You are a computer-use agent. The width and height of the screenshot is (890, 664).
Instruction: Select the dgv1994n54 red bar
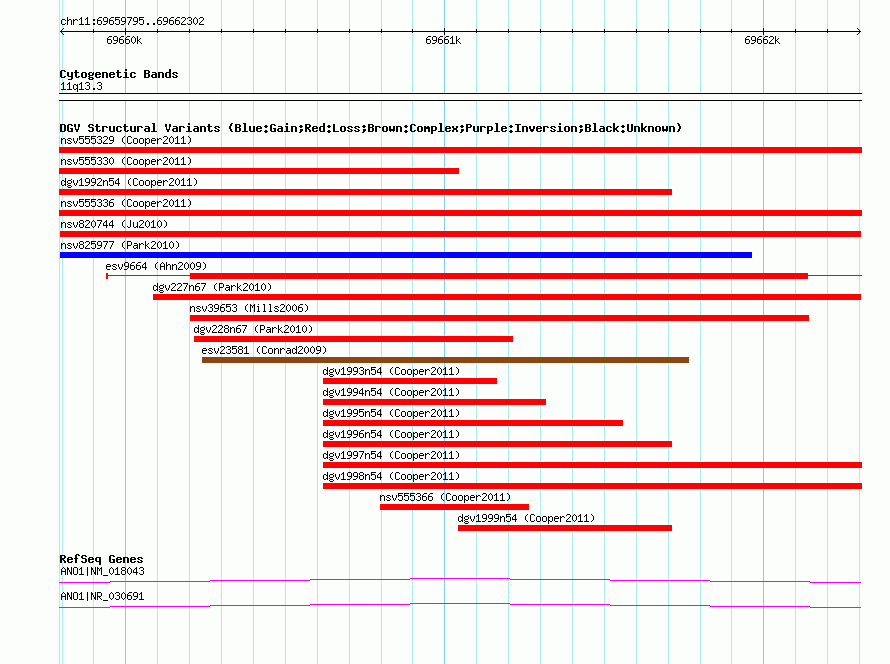(434, 402)
